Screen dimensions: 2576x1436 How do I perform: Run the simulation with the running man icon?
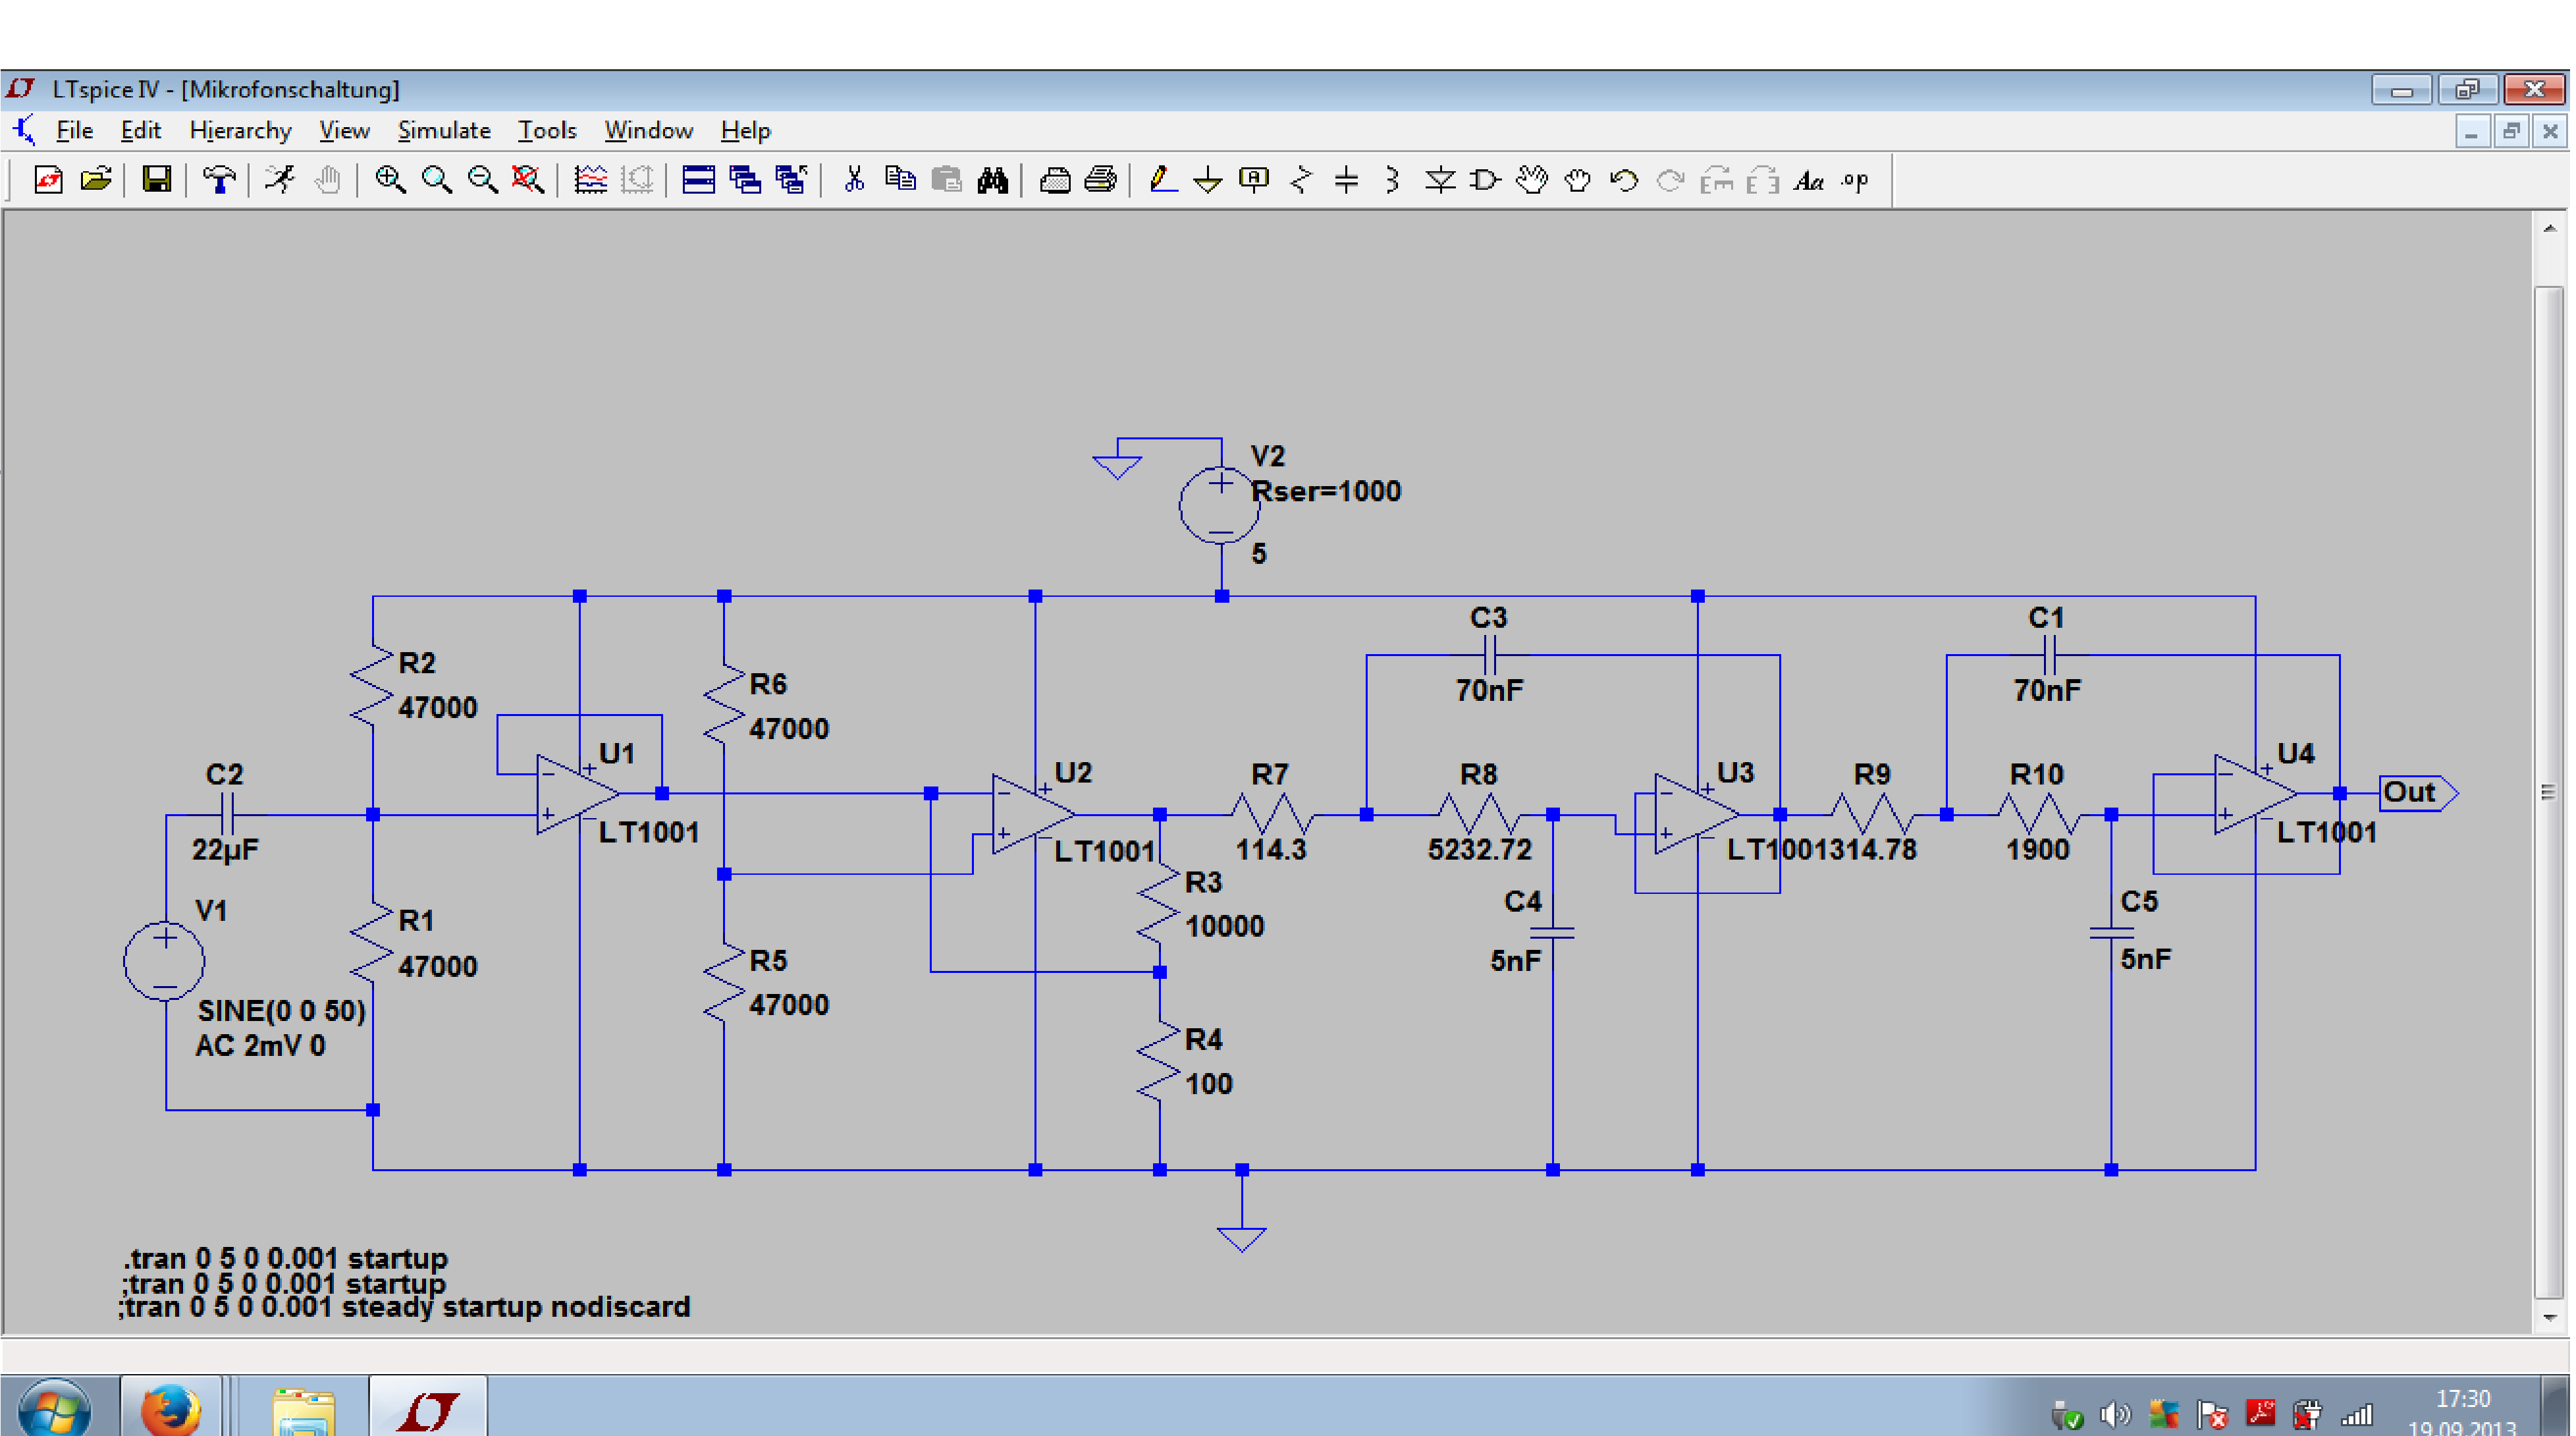pos(281,180)
